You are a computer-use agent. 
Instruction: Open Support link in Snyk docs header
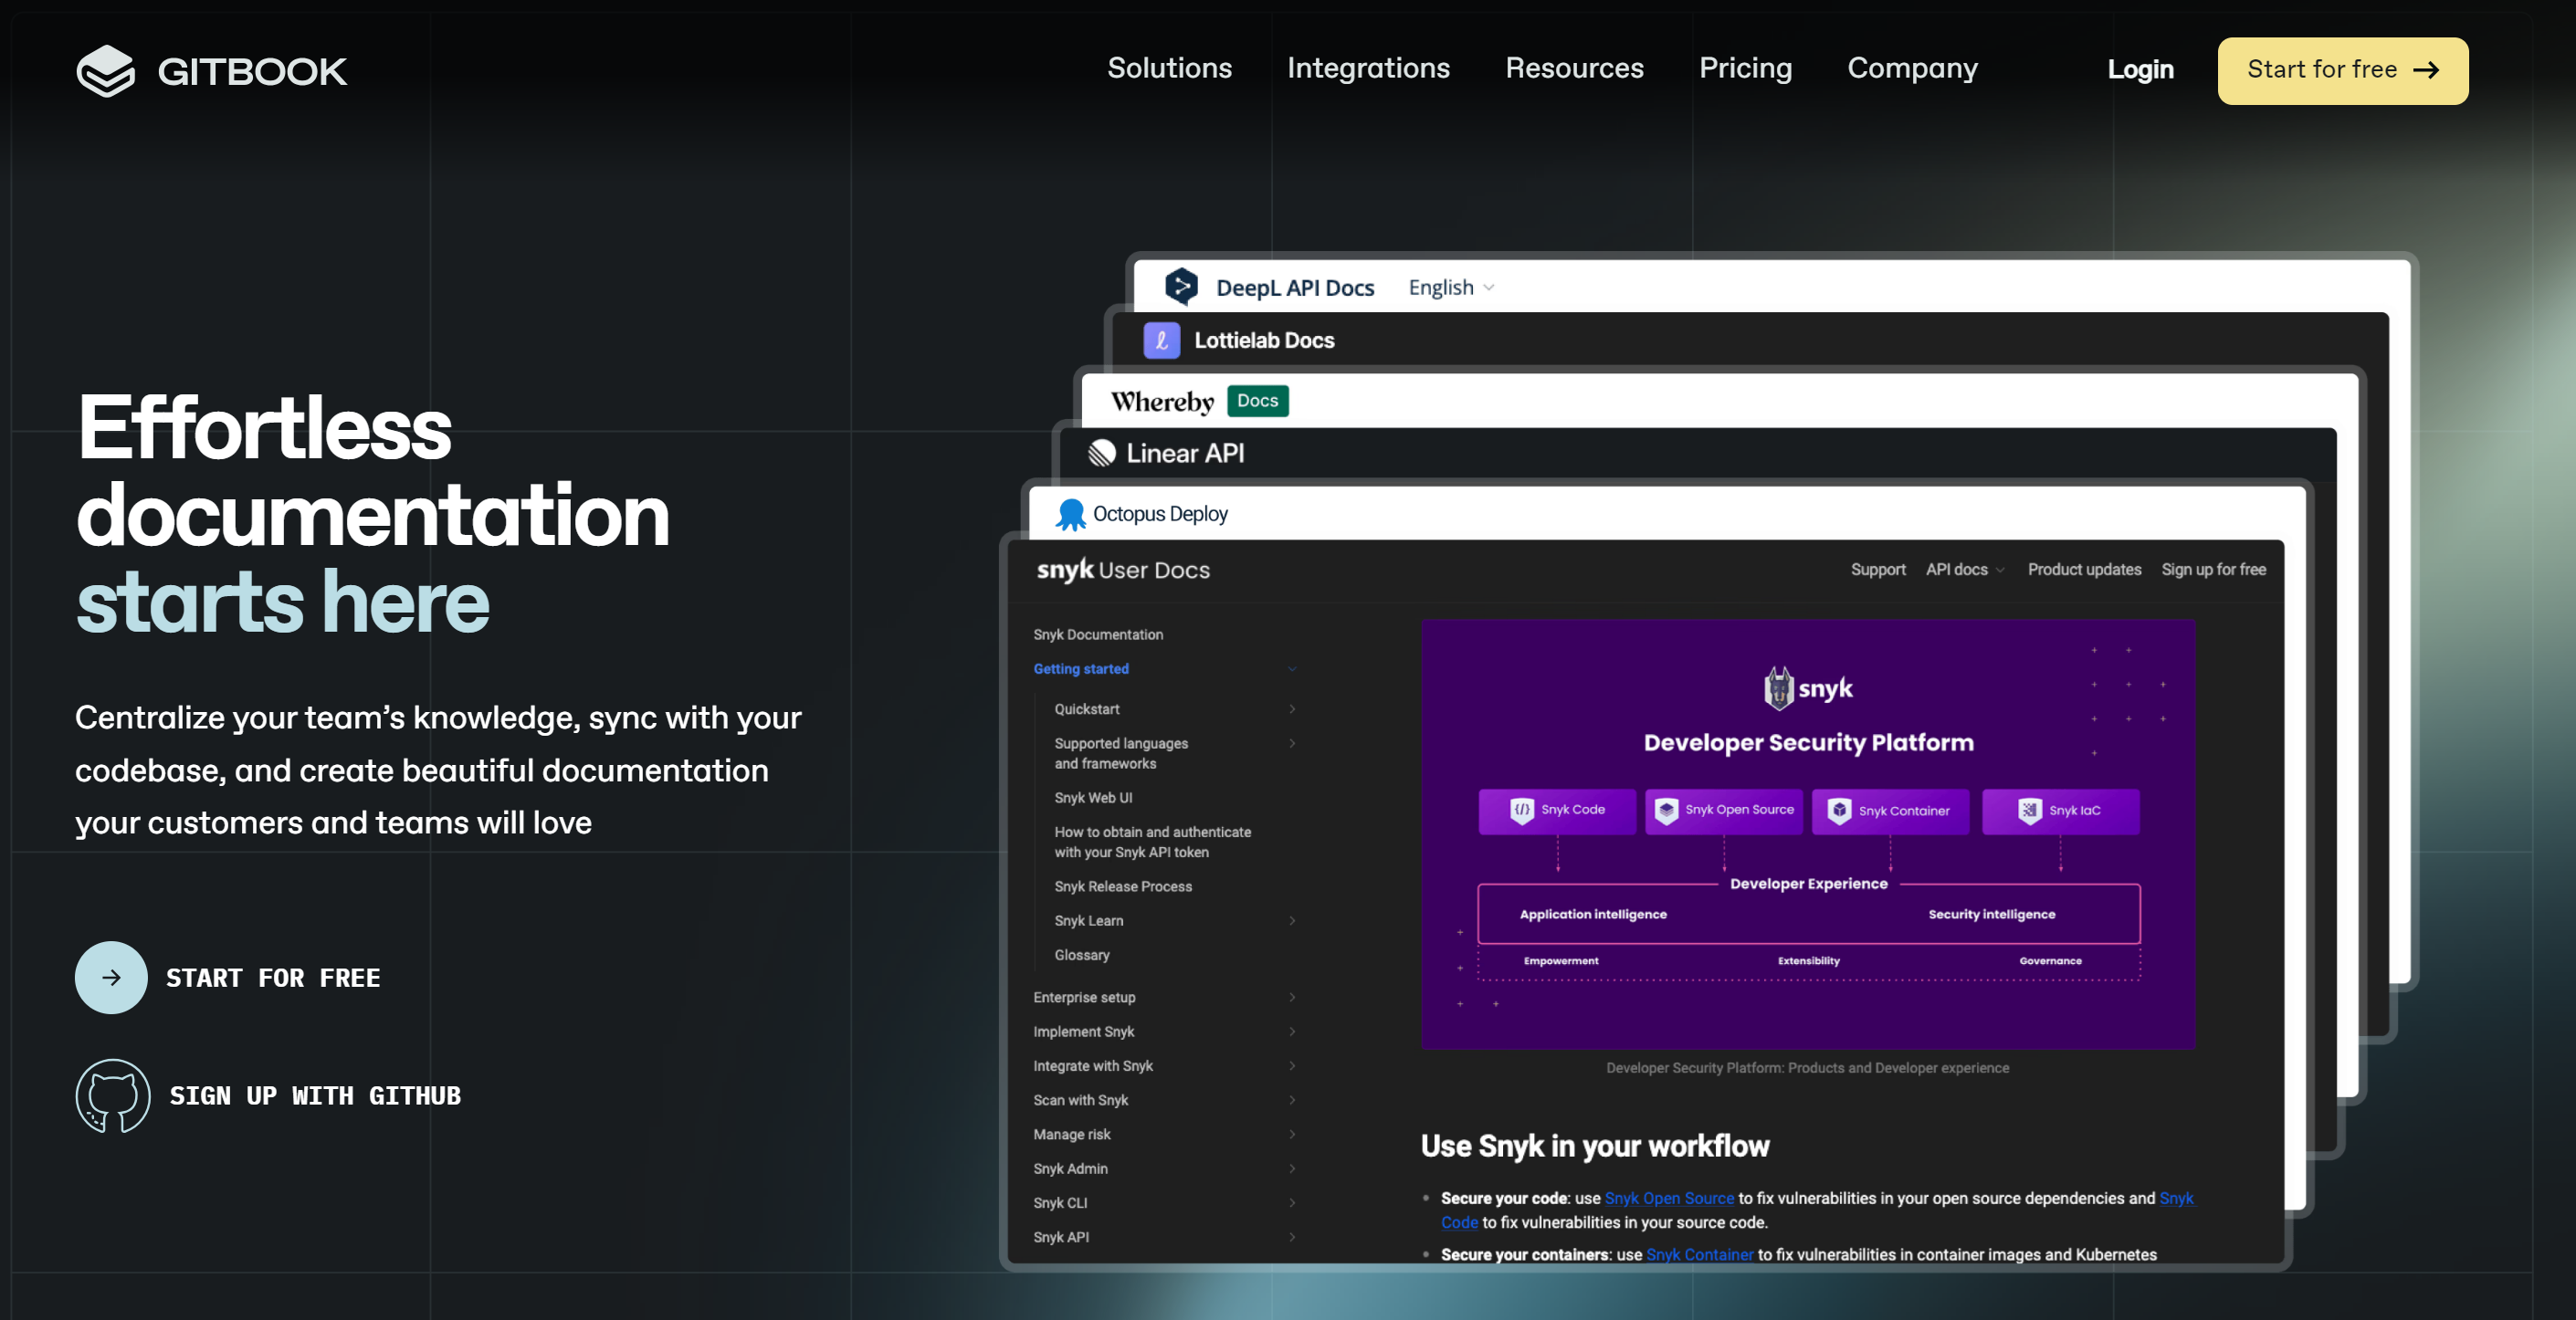(x=1878, y=570)
